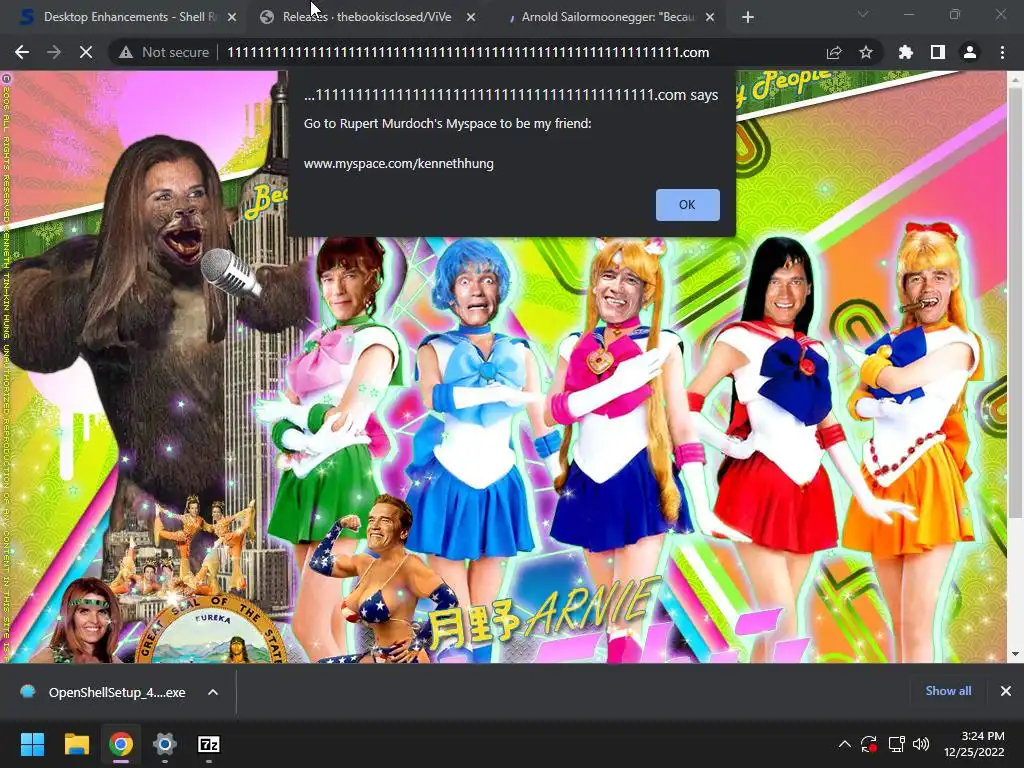Open network status tray icon
The width and height of the screenshot is (1024, 768).
896,744
